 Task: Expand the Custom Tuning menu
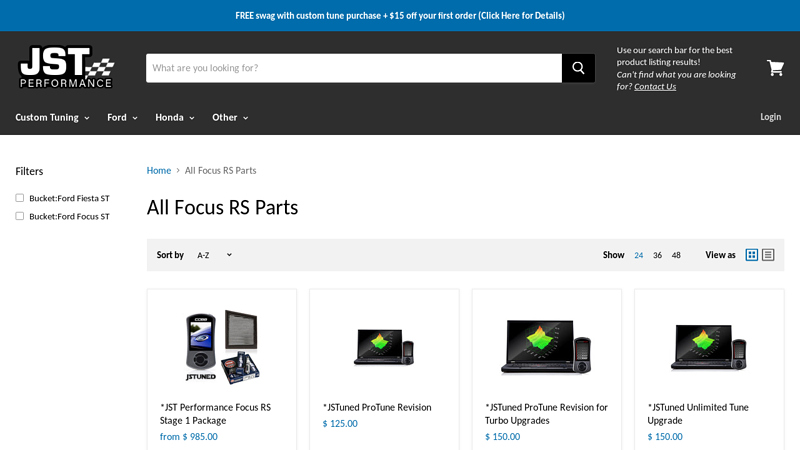[53, 117]
